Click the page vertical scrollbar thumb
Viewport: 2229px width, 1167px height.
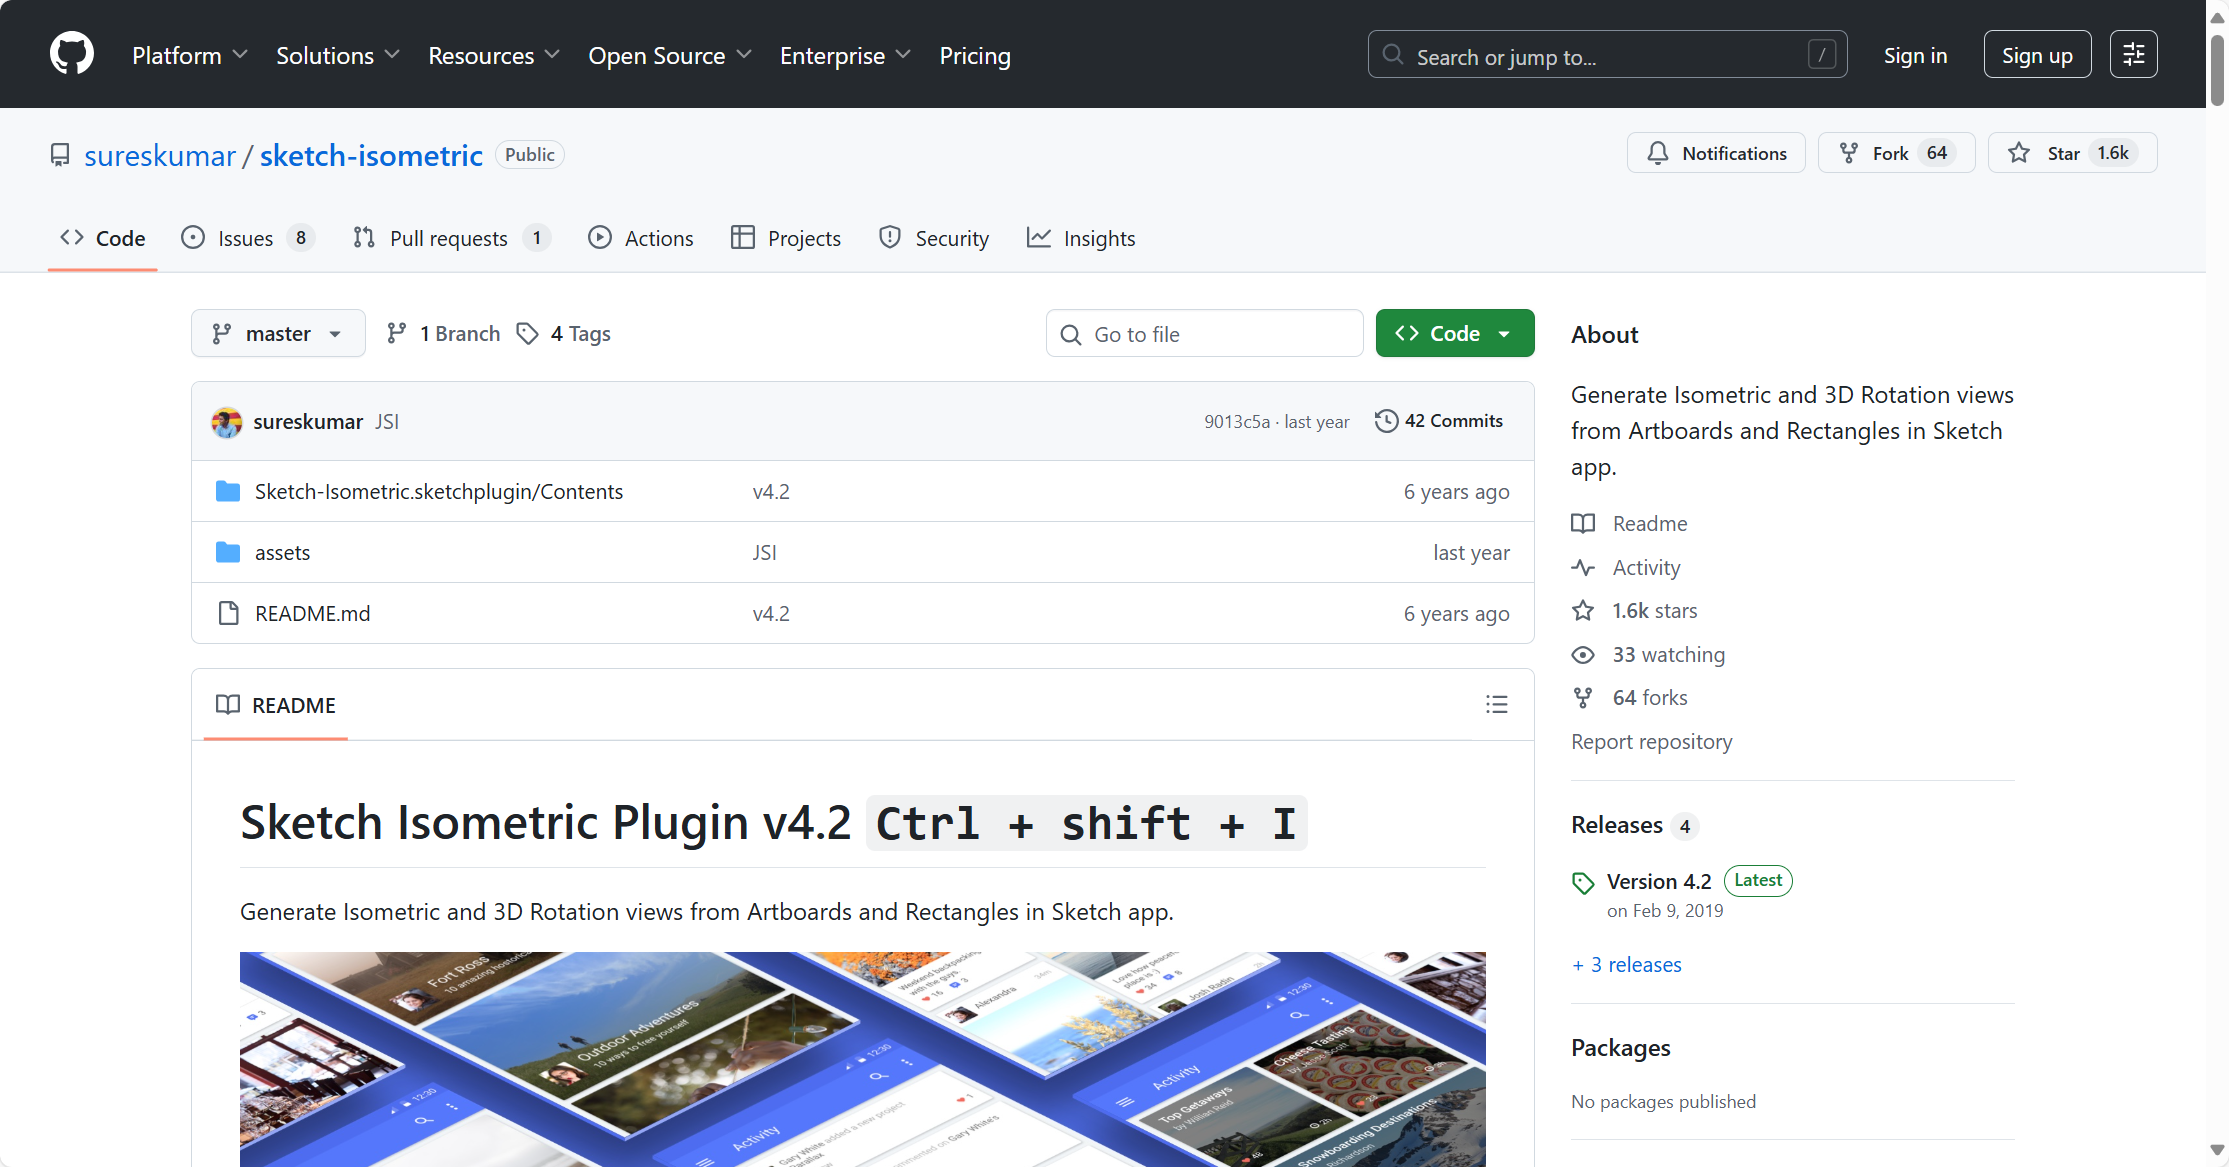click(2217, 70)
